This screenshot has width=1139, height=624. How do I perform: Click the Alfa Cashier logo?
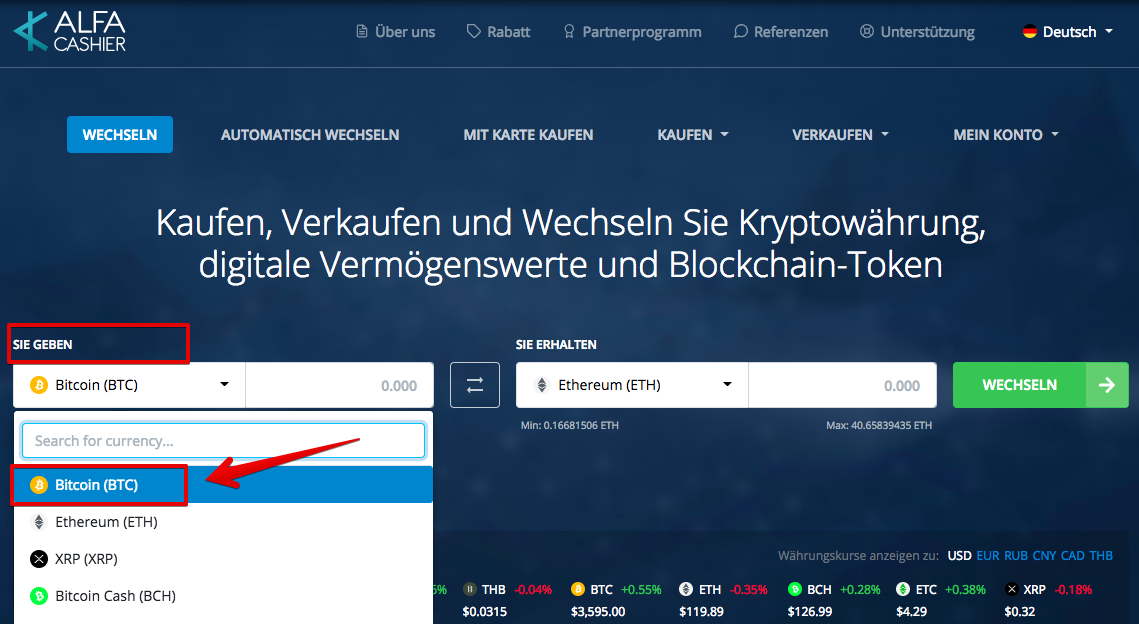tap(70, 32)
